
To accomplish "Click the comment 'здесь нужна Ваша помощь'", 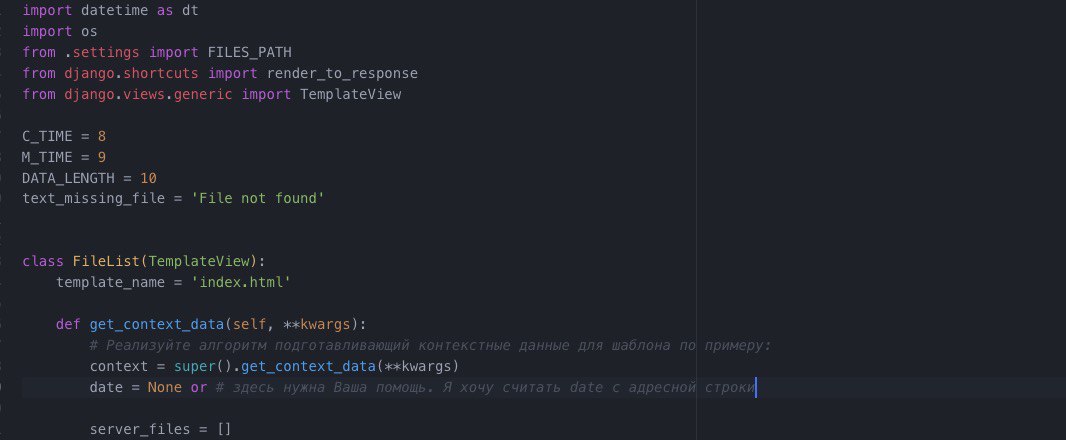I will coord(485,388).
